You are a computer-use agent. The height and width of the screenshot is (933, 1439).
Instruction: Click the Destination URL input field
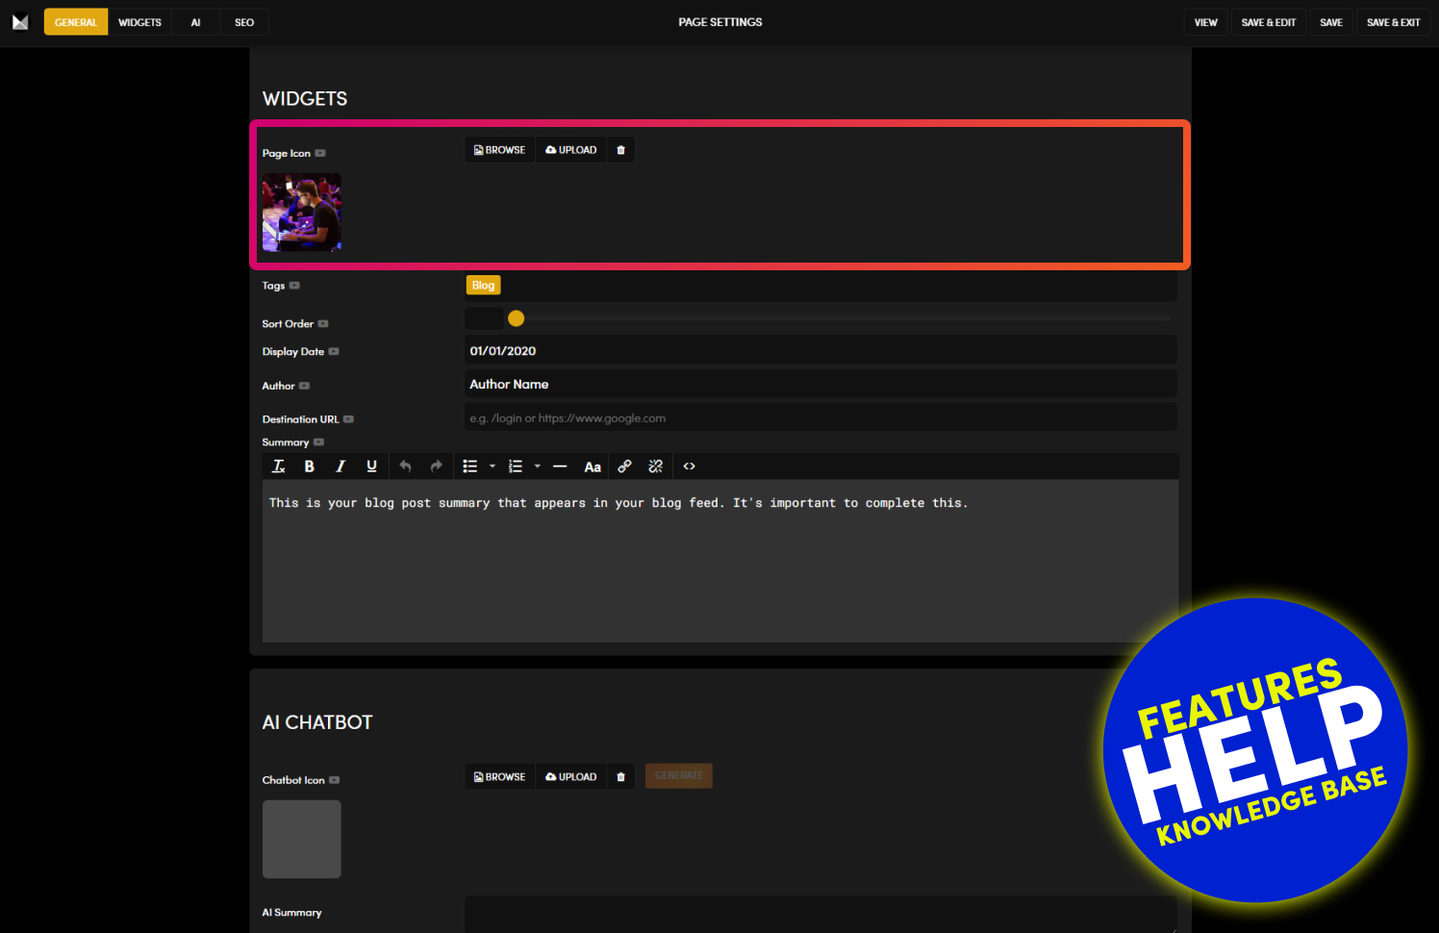pos(820,418)
